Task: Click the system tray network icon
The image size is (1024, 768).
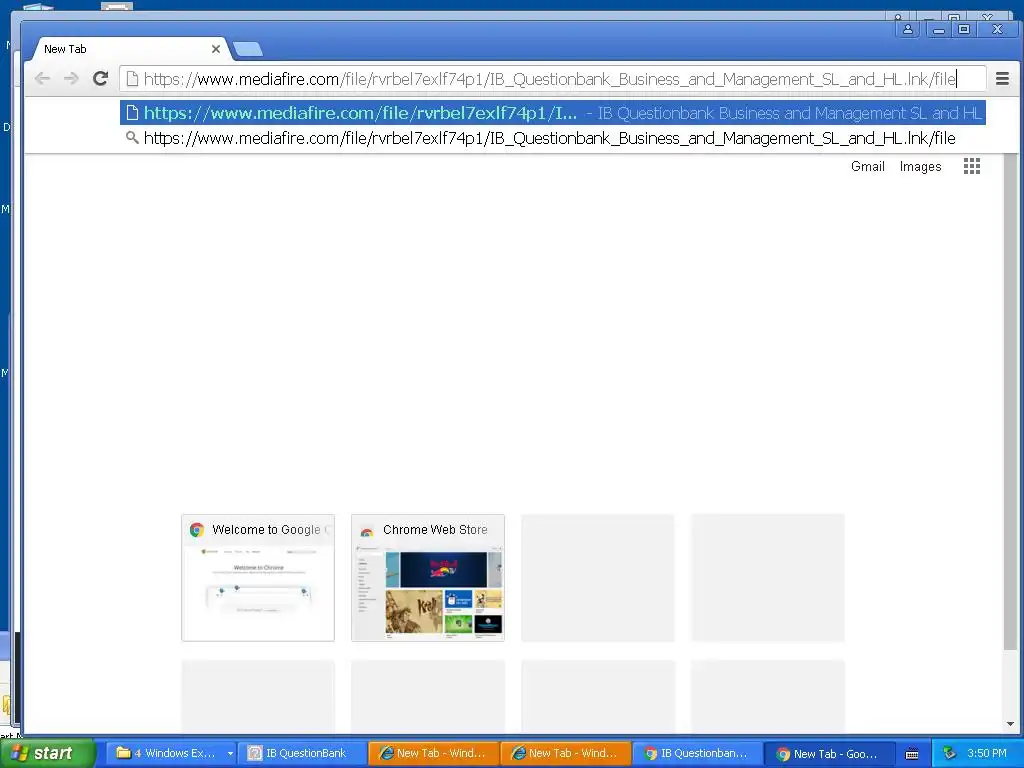Action: point(950,753)
